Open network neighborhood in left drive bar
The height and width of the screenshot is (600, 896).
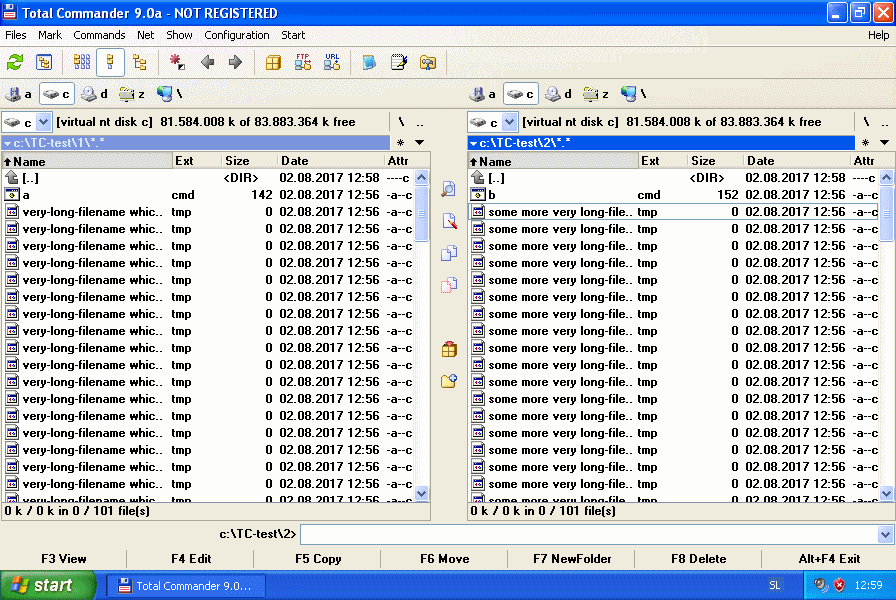click(x=170, y=94)
